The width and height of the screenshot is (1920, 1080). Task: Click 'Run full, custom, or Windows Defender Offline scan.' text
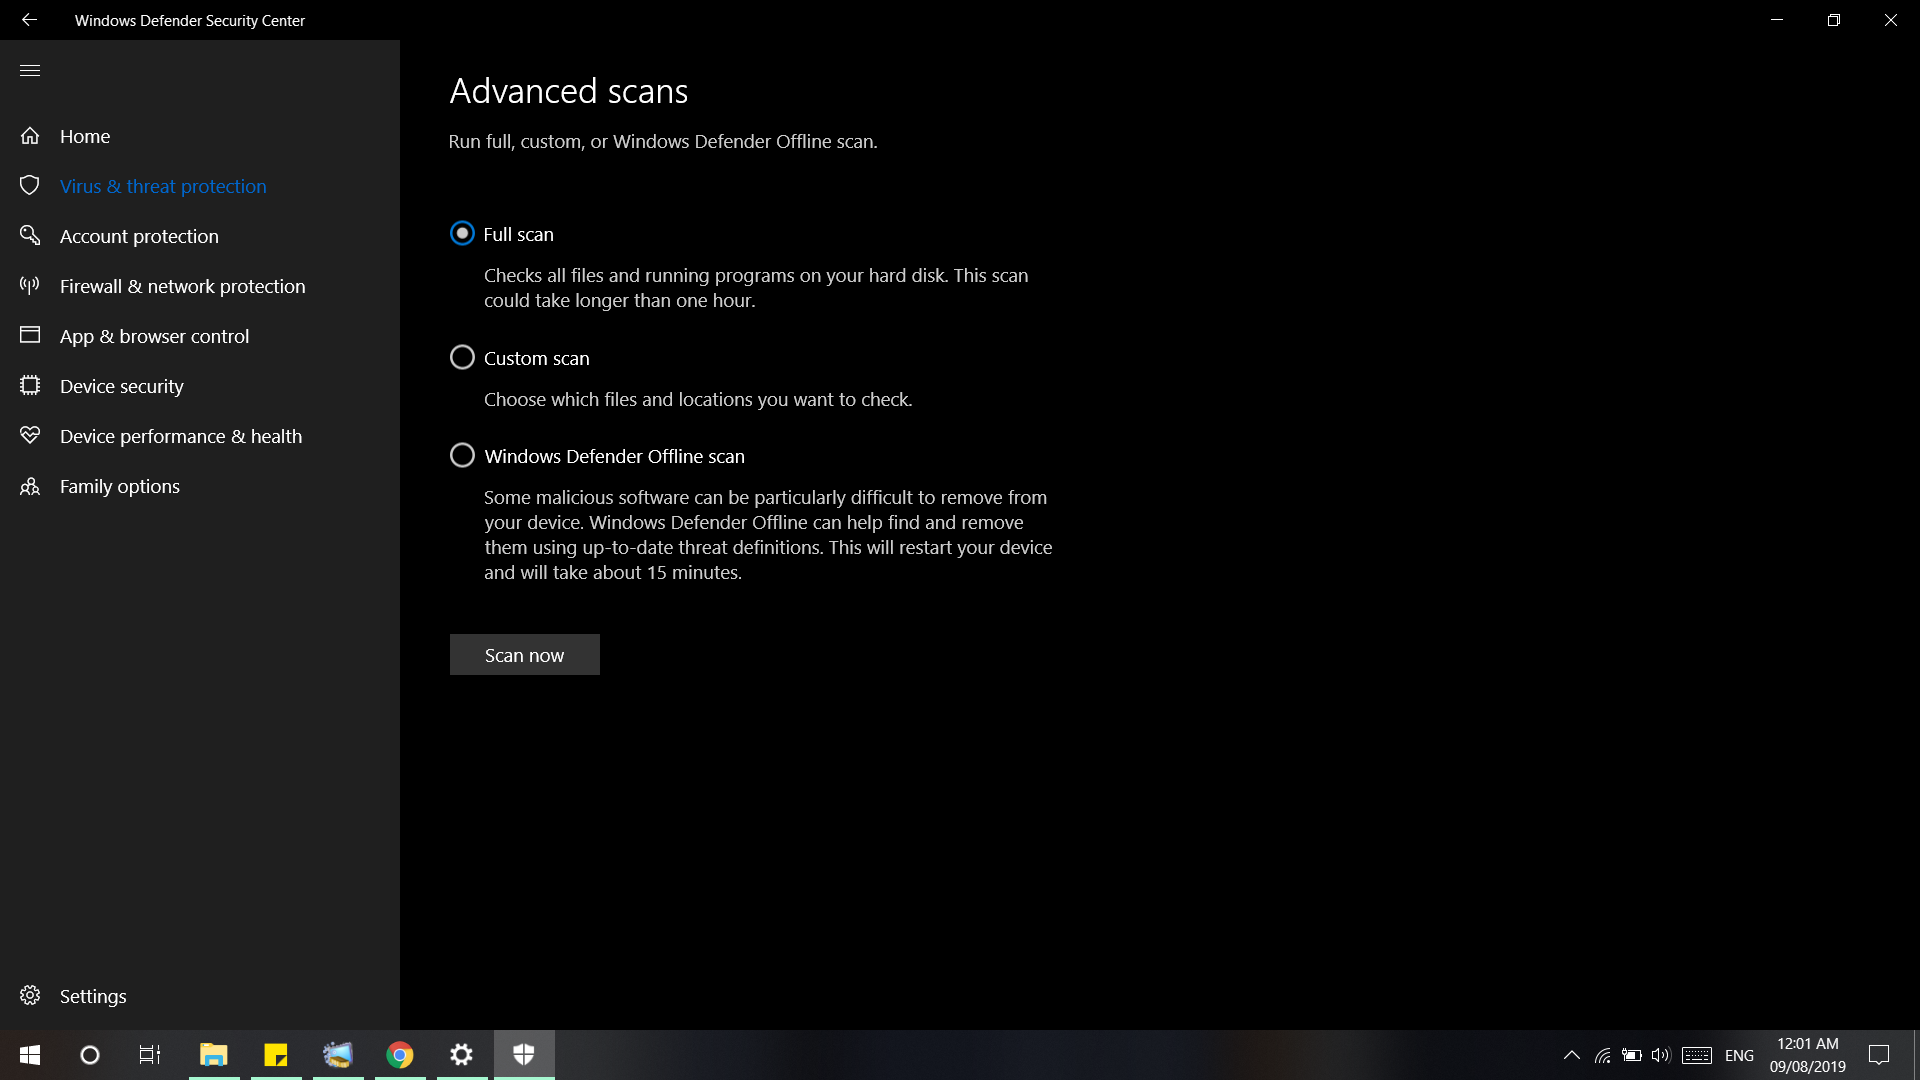coord(663,141)
